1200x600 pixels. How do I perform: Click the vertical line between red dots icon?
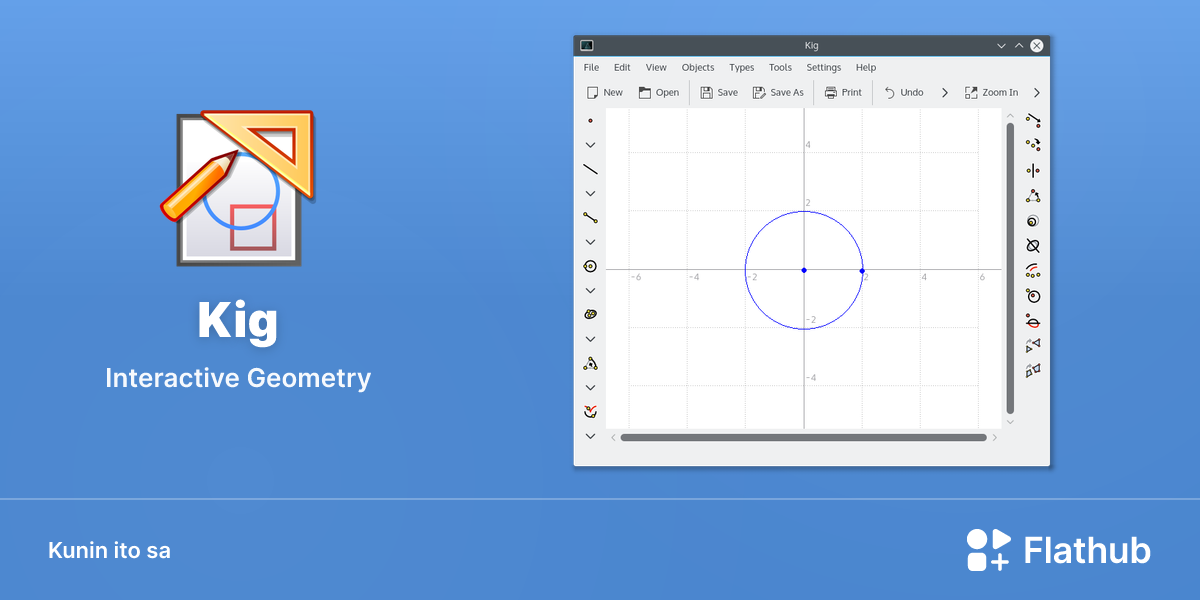point(1033,170)
